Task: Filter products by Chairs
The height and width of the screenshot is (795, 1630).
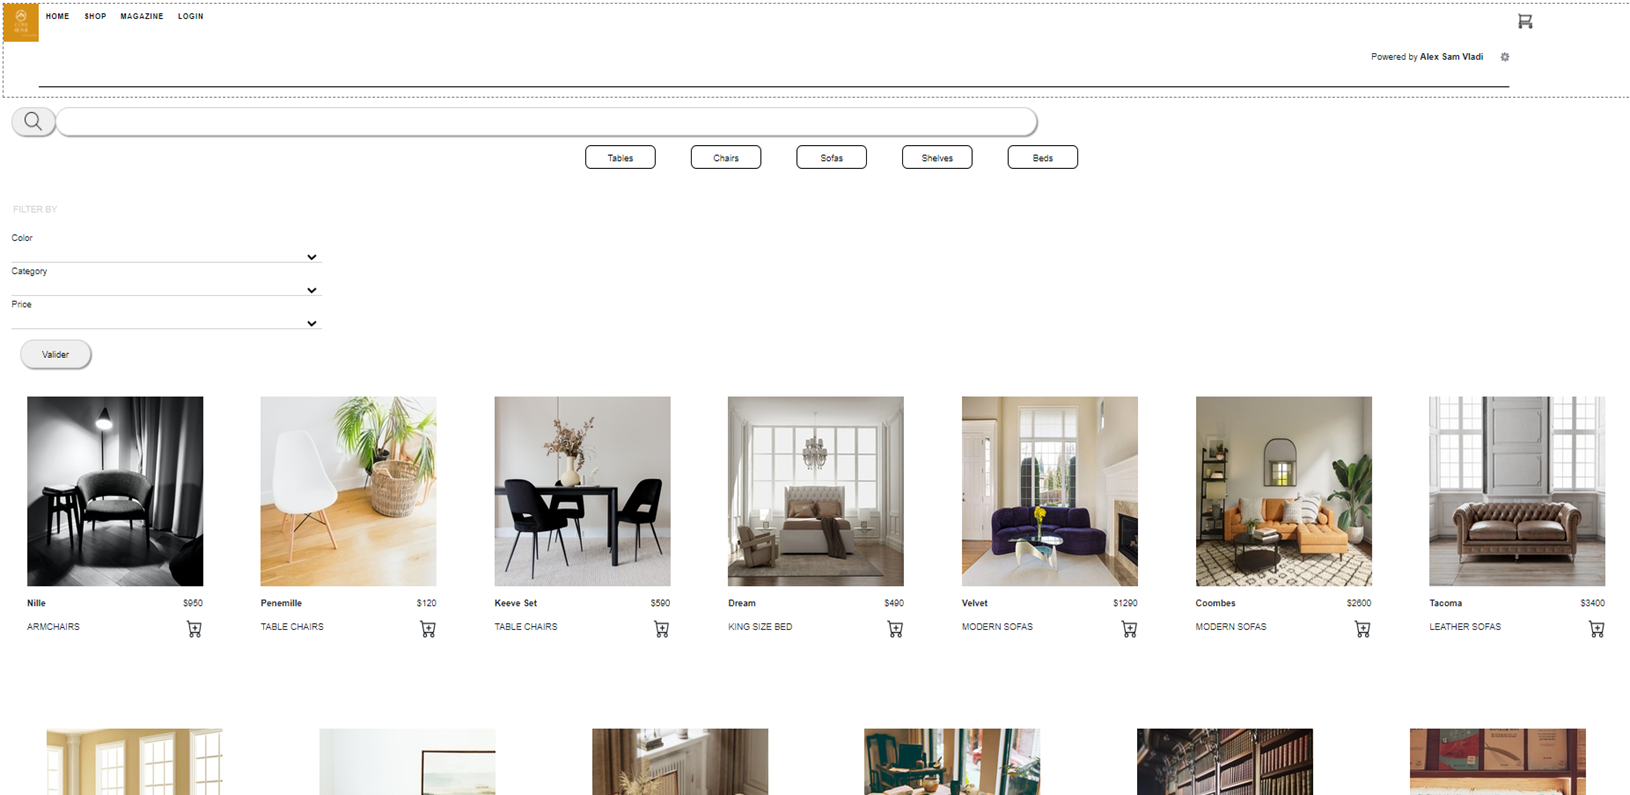Action: (x=726, y=157)
